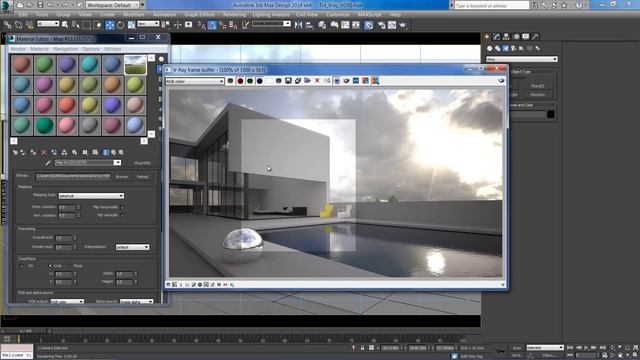This screenshot has width=640, height=360.
Task: Select the Place radio button
Action: (x=70, y=266)
